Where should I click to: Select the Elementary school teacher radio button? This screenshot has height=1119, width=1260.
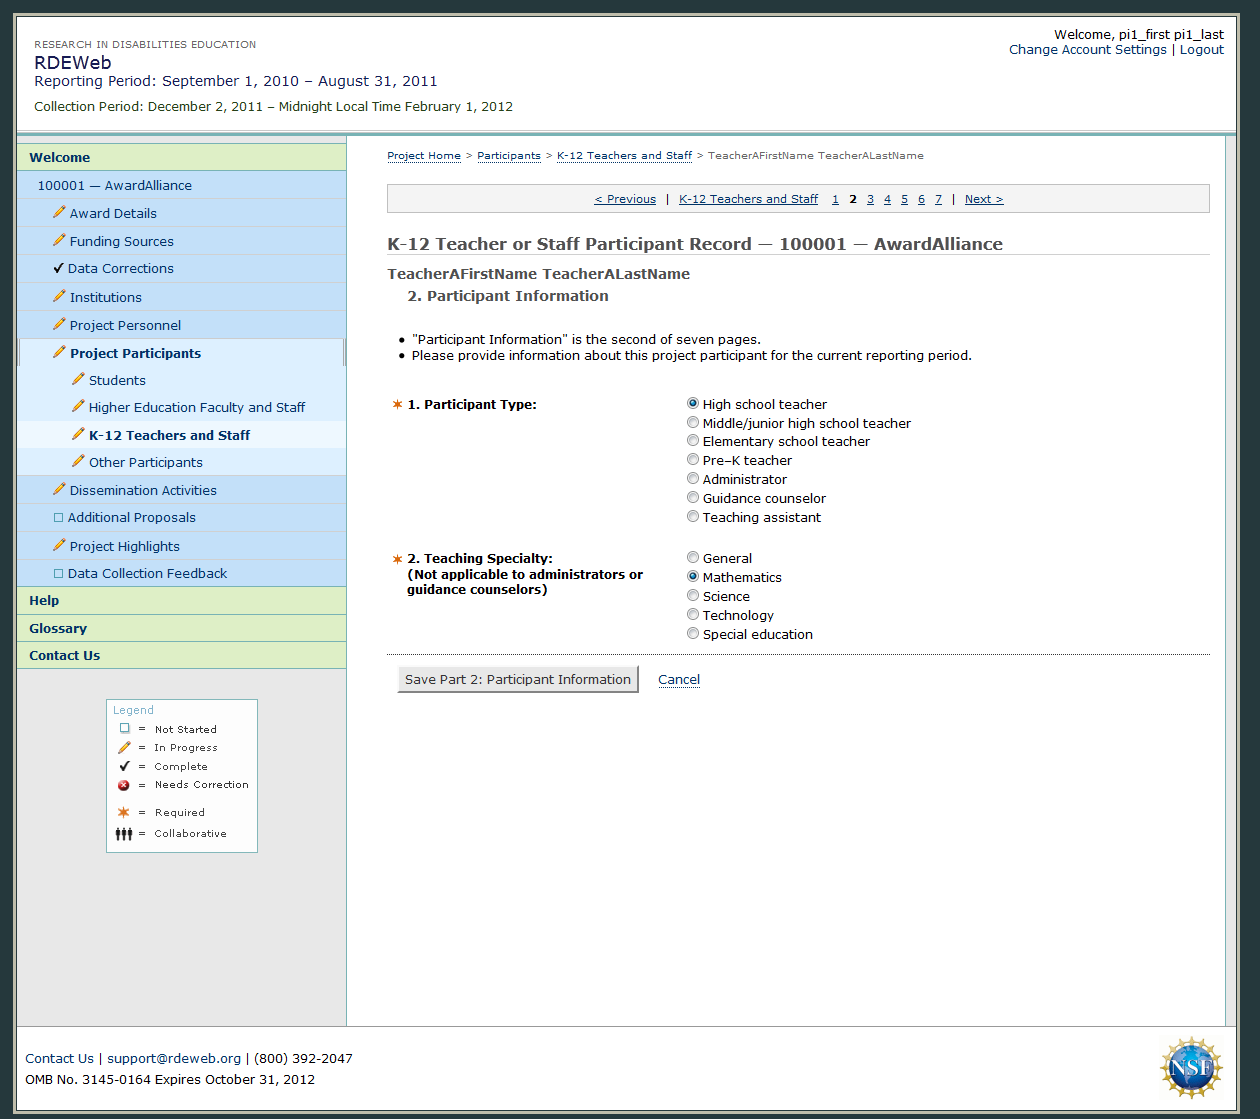pyautogui.click(x=693, y=441)
